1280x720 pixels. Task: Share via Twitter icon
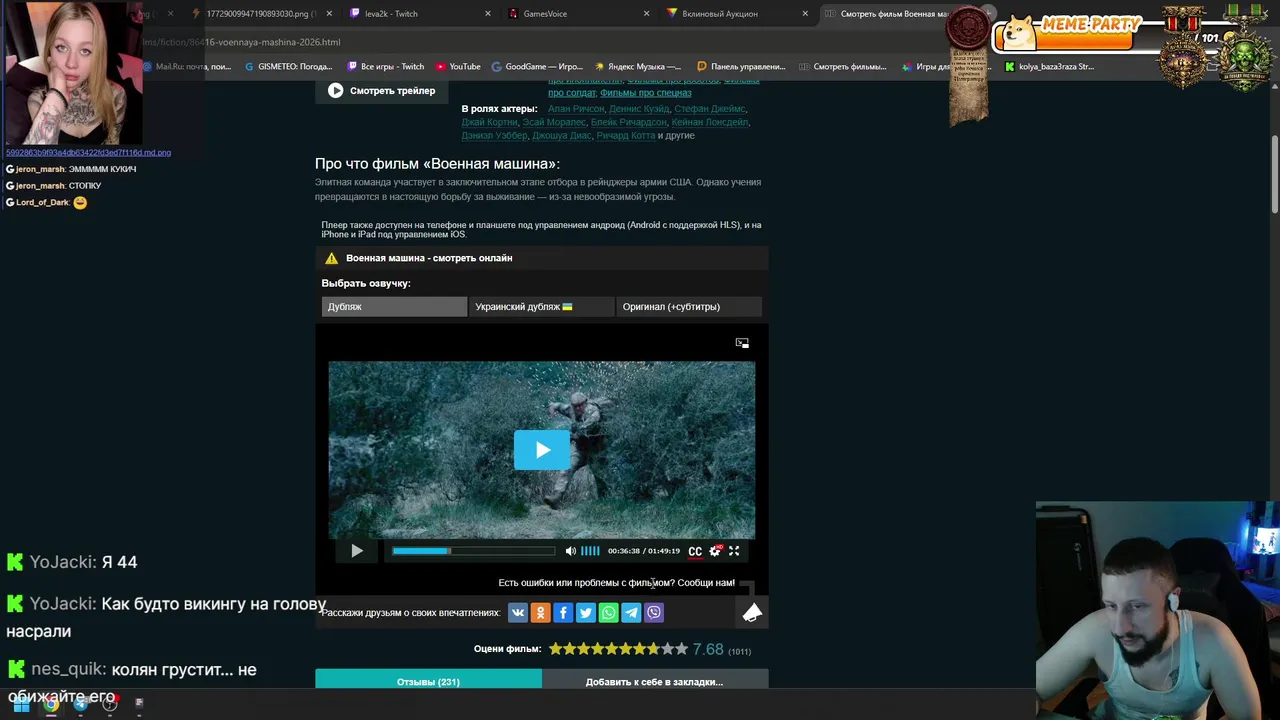point(586,613)
